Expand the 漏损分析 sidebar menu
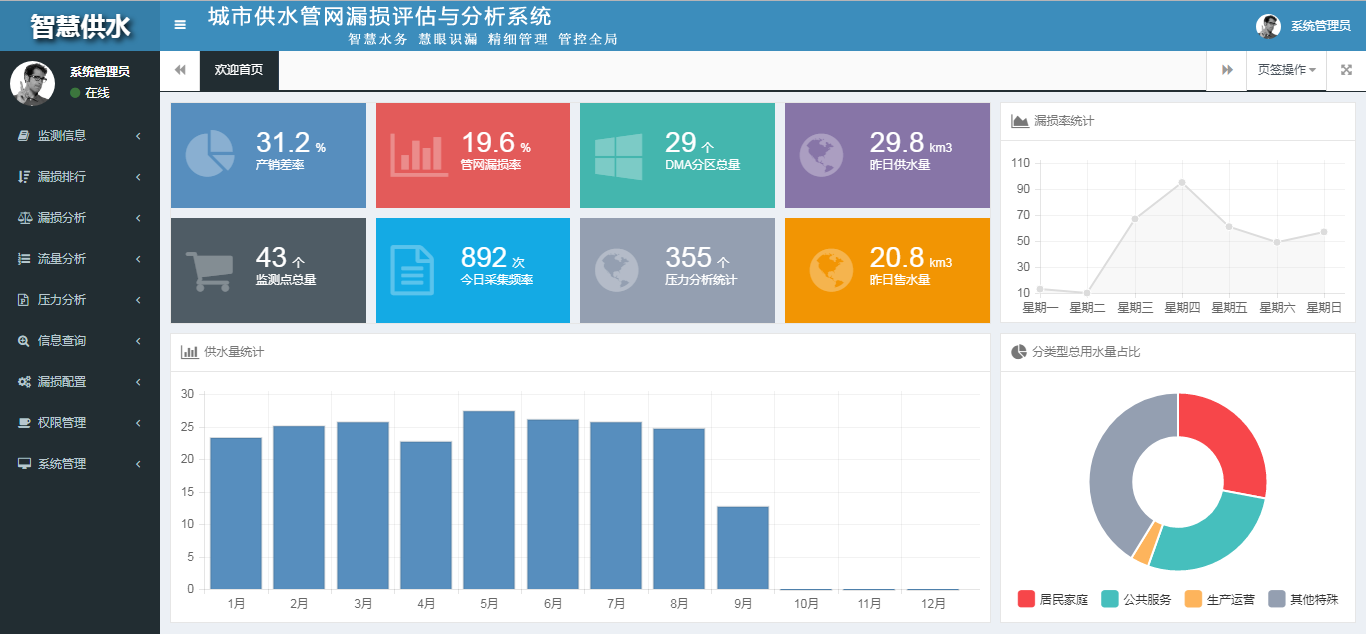The width and height of the screenshot is (1366, 634). coord(78,218)
